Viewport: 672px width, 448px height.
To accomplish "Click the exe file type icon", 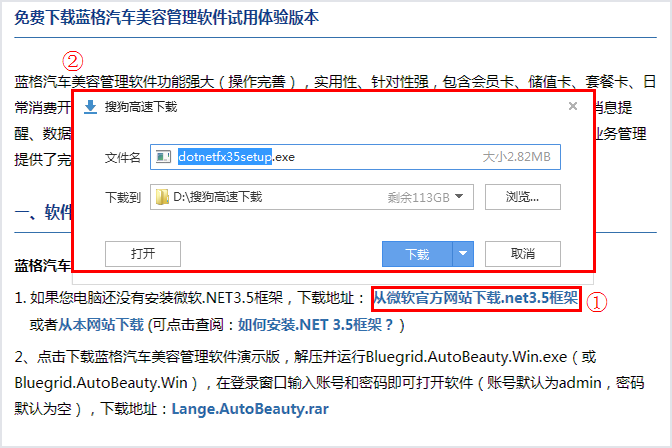I will coord(164,157).
